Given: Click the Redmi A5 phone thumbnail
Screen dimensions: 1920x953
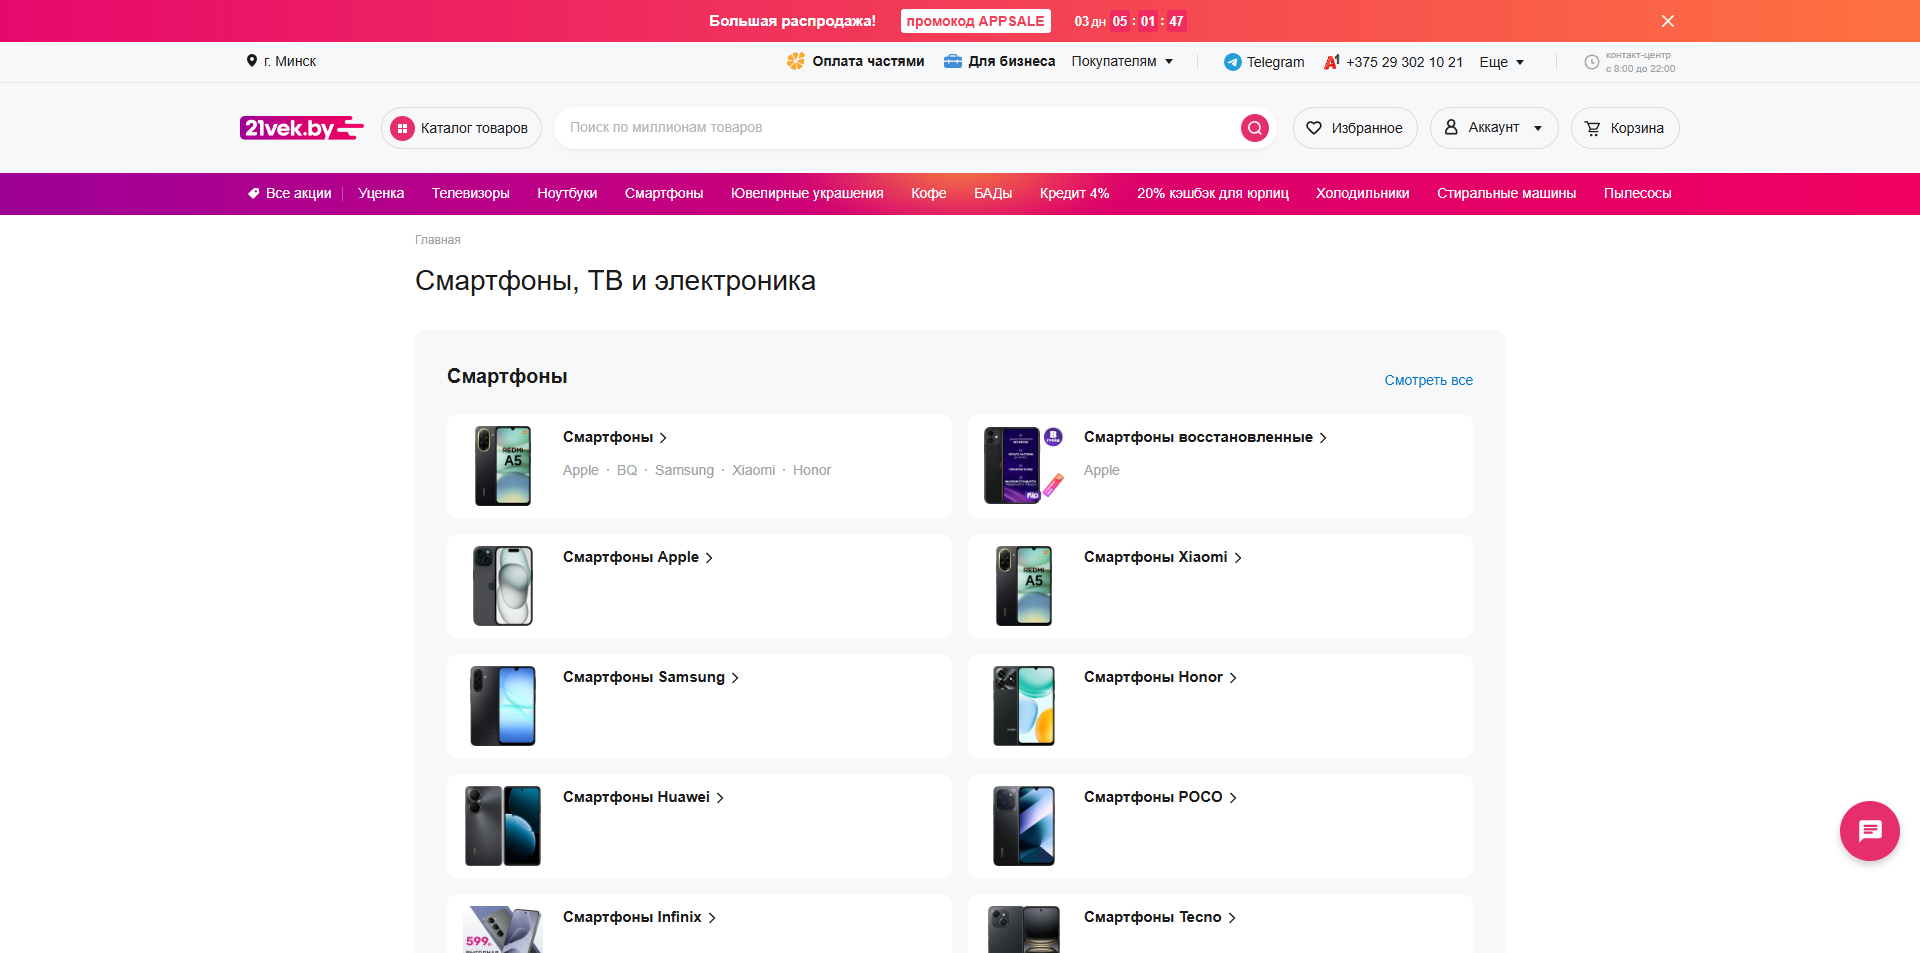Looking at the screenshot, I should tap(502, 466).
